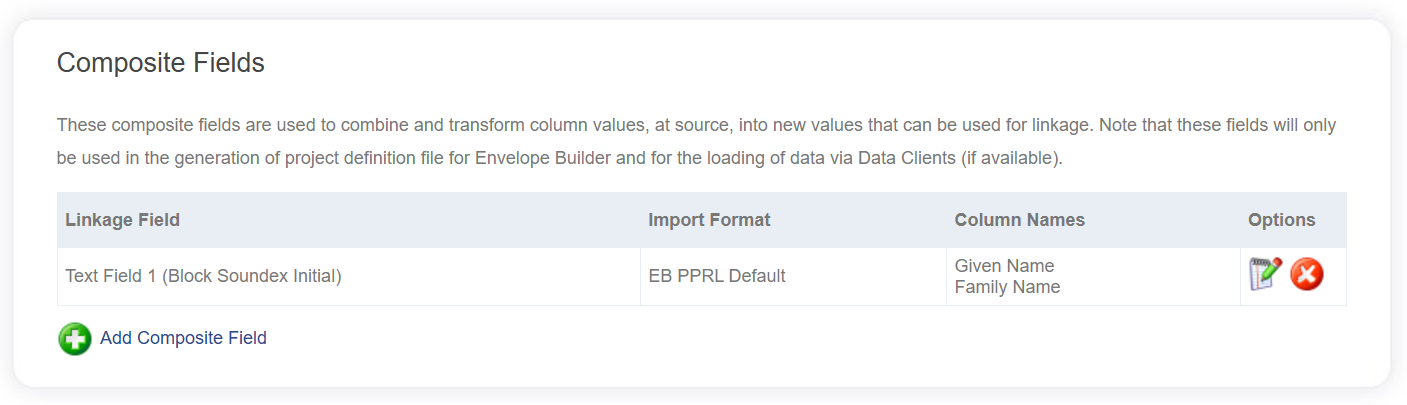
Task: Click "Data Clients" in the description
Action: pos(907,158)
